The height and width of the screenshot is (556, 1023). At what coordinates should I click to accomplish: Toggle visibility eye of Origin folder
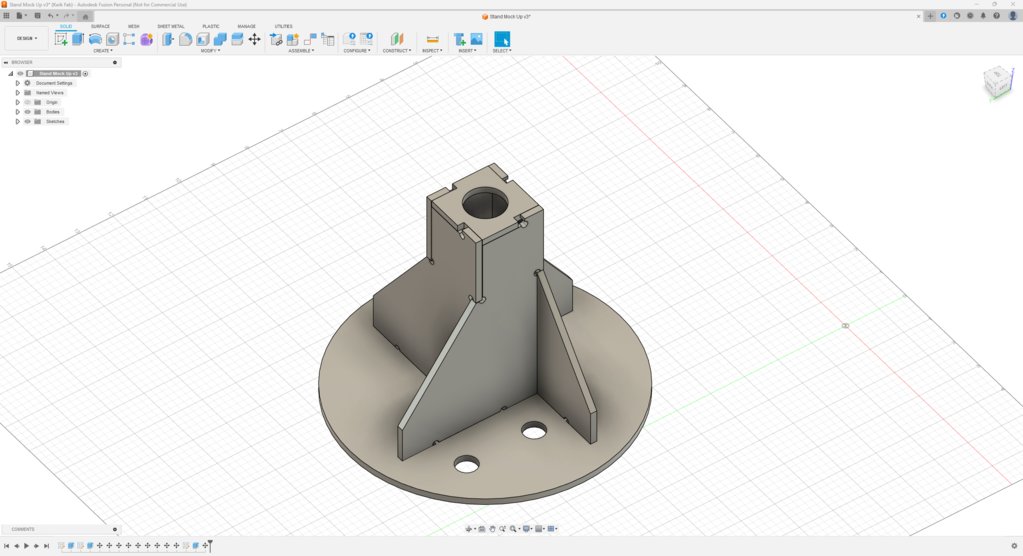point(27,102)
